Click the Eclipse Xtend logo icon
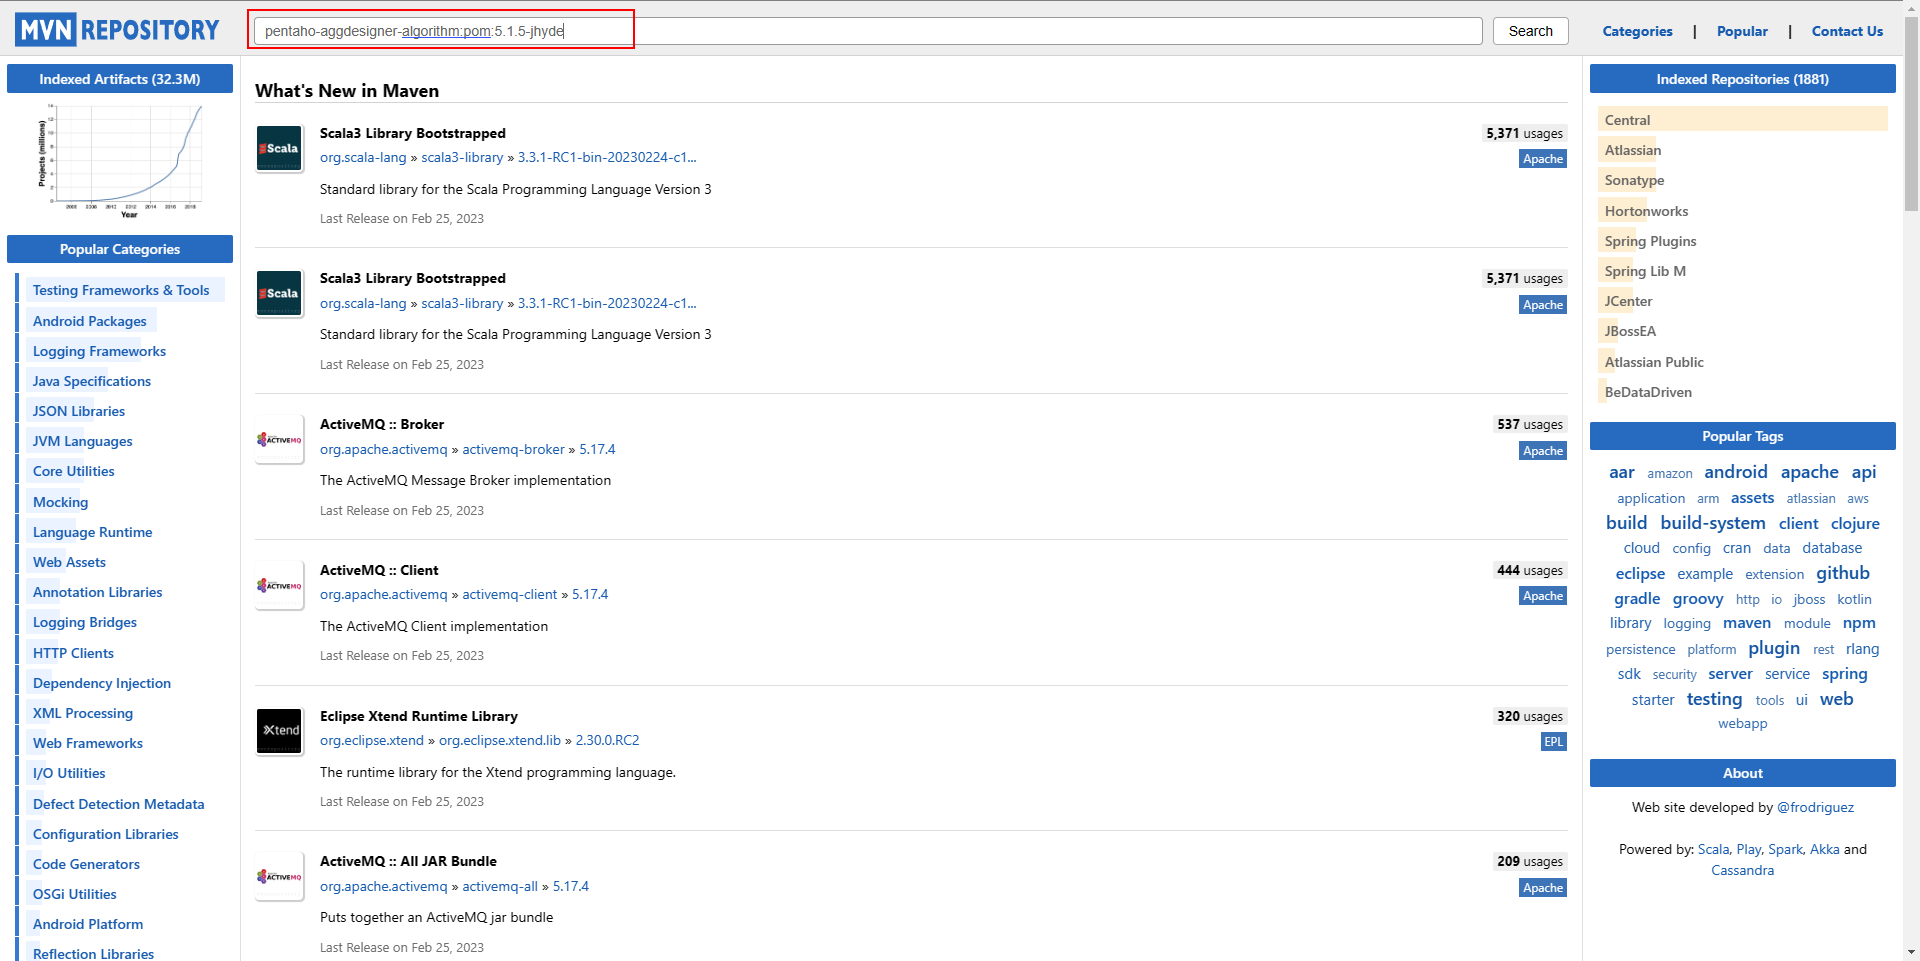 (x=279, y=731)
